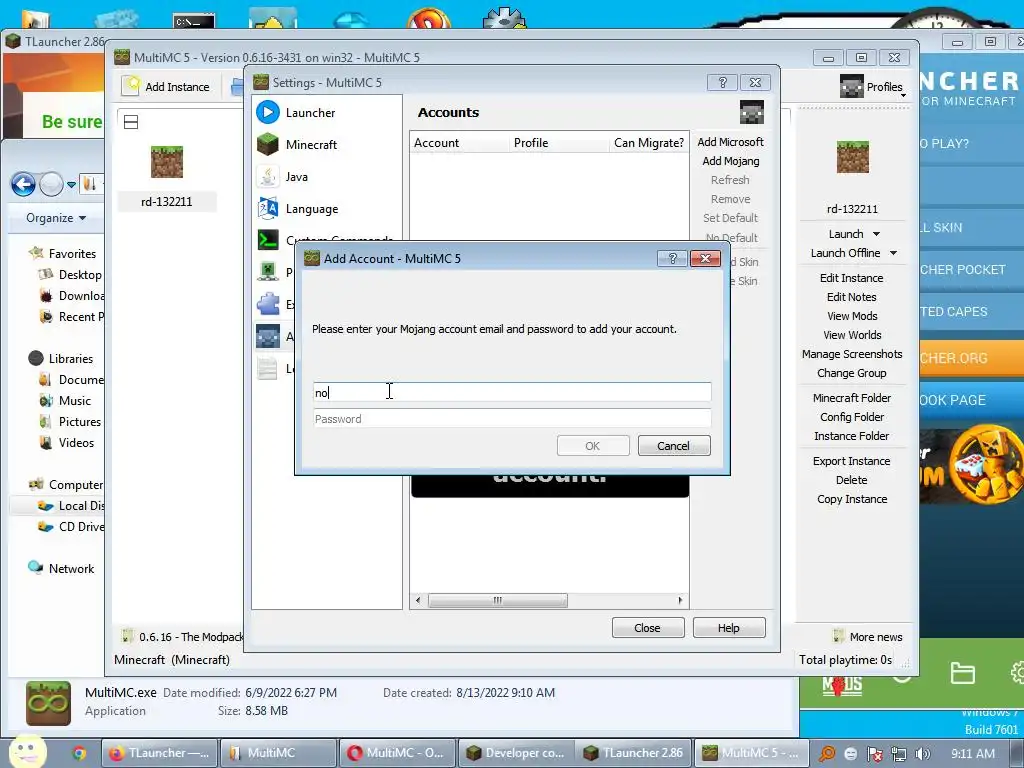Screen dimensions: 1024x768
Task: Collapse the instance group toggle
Action: click(x=131, y=122)
